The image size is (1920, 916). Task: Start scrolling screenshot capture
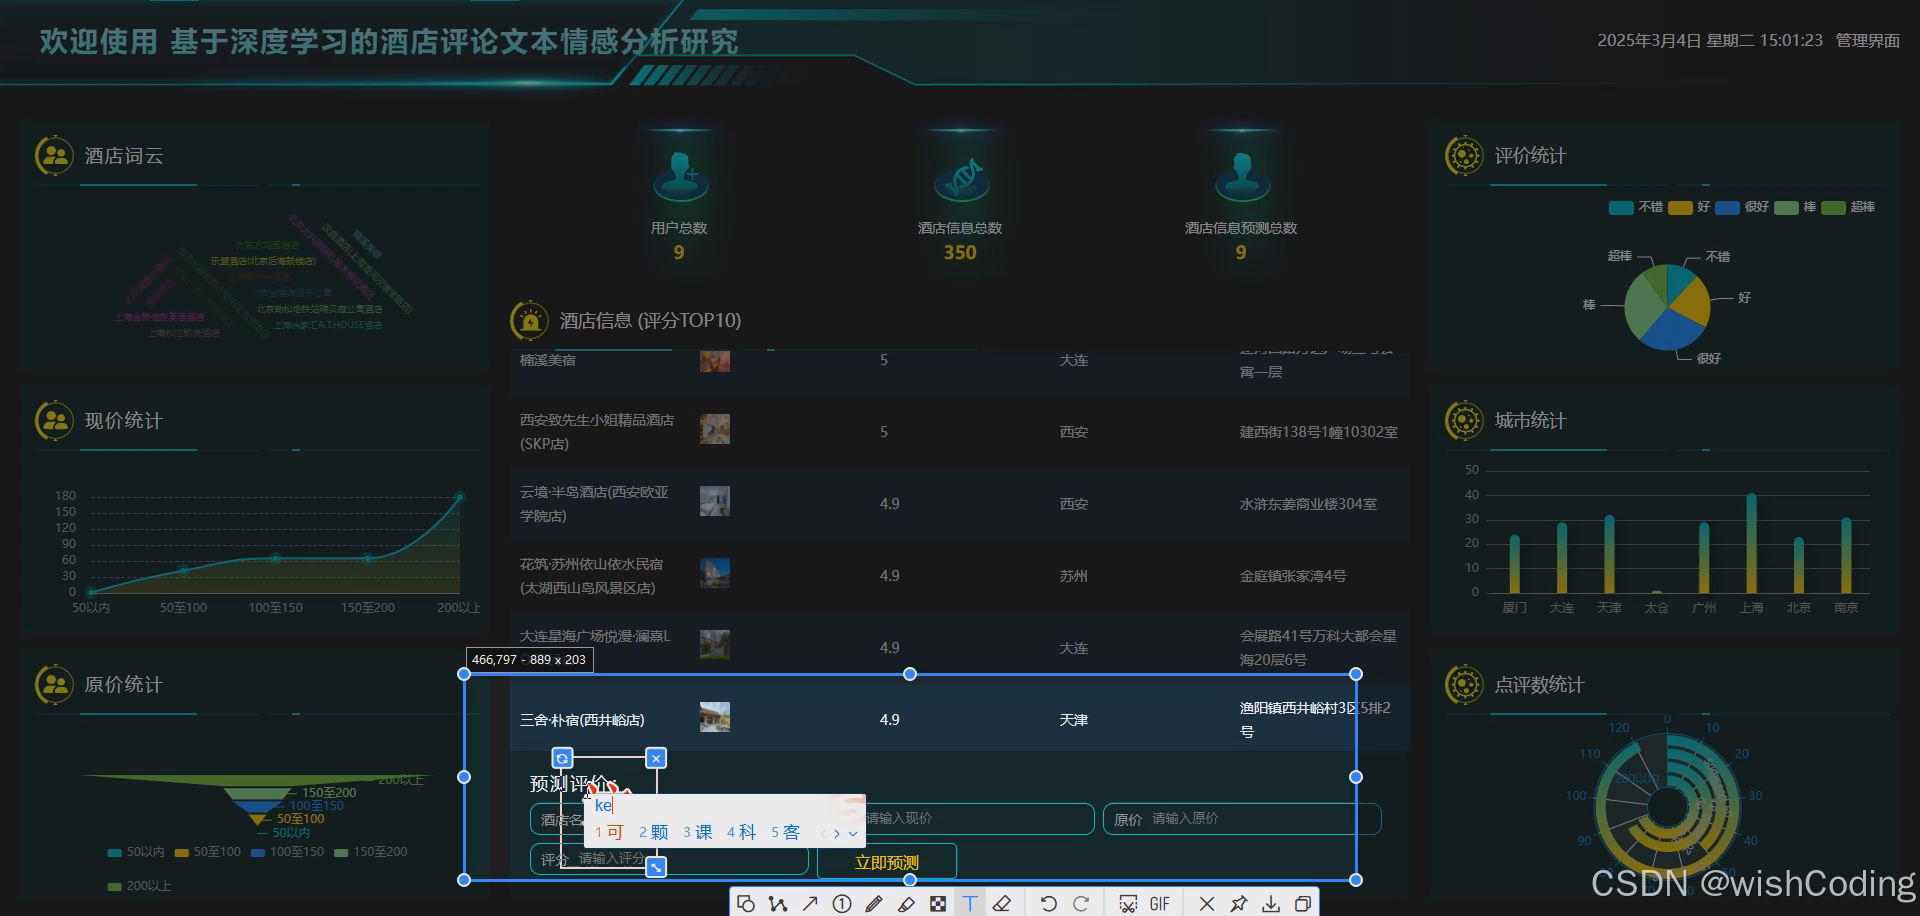[x=1128, y=903]
